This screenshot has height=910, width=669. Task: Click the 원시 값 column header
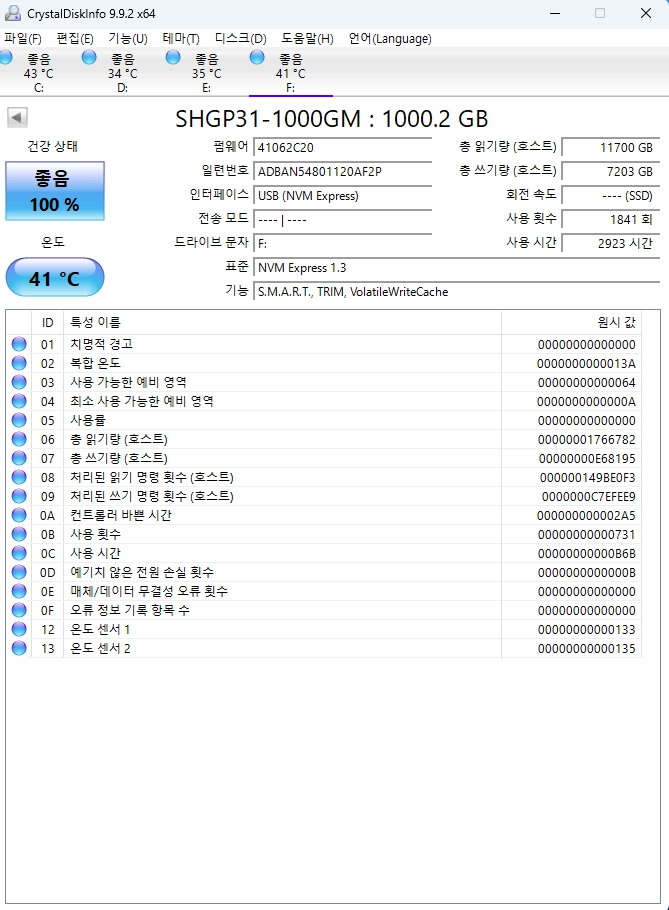(x=571, y=323)
